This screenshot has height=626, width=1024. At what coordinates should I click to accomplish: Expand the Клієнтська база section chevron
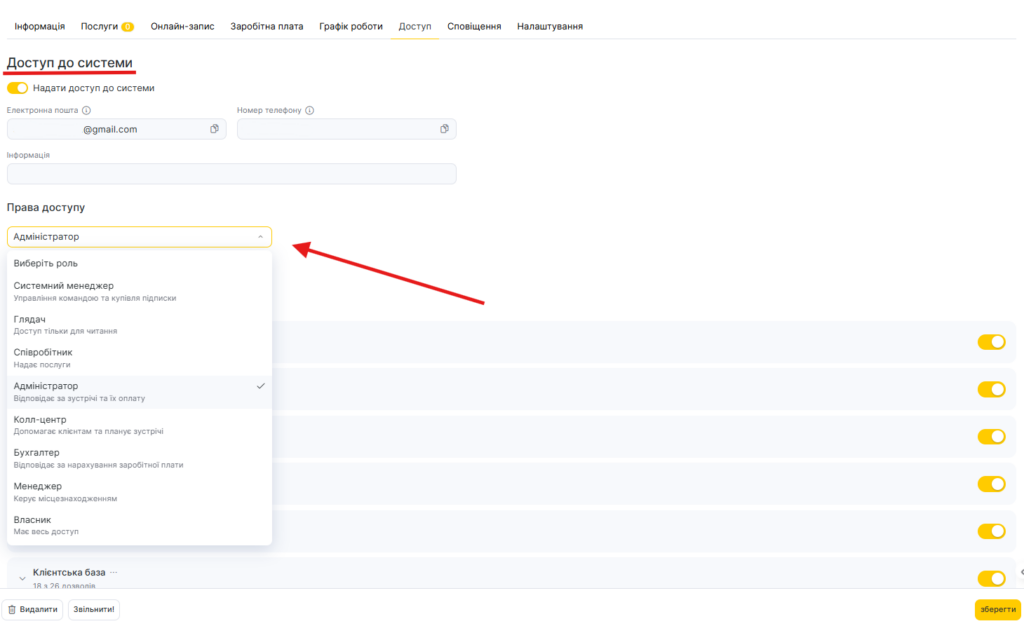coord(21,578)
